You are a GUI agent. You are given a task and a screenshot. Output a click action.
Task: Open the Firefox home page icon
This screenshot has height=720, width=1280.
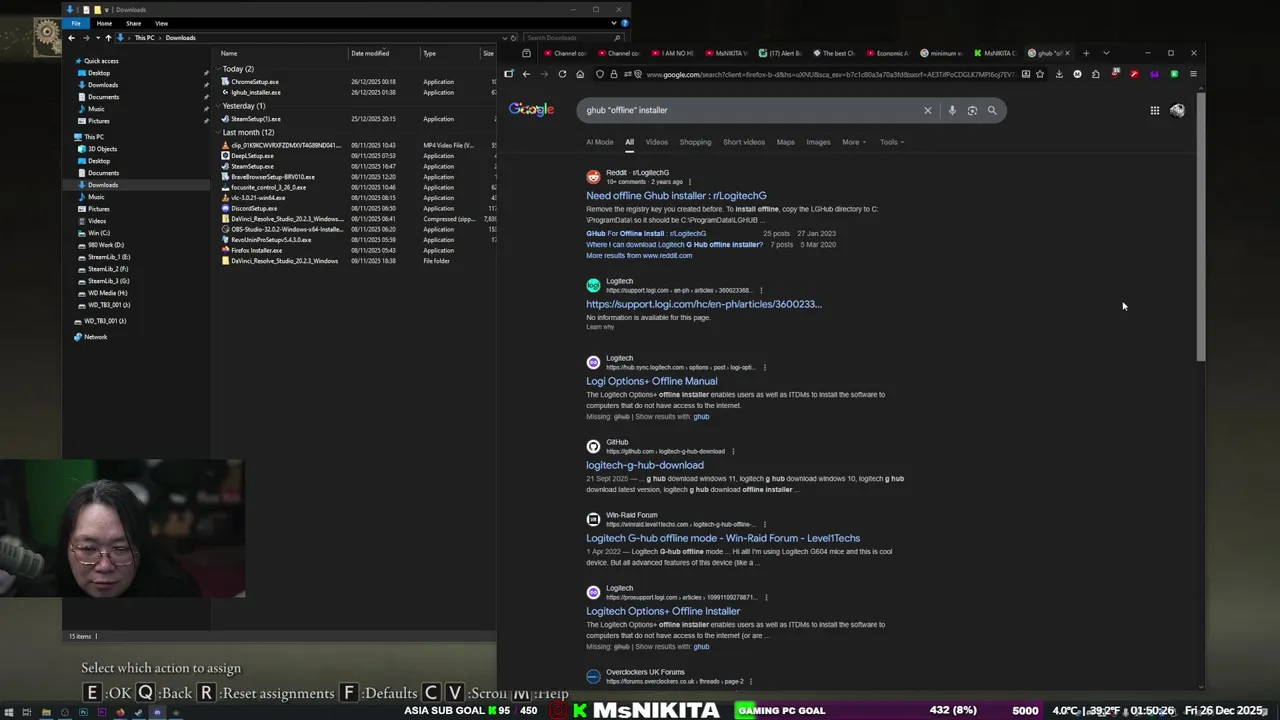(x=580, y=74)
